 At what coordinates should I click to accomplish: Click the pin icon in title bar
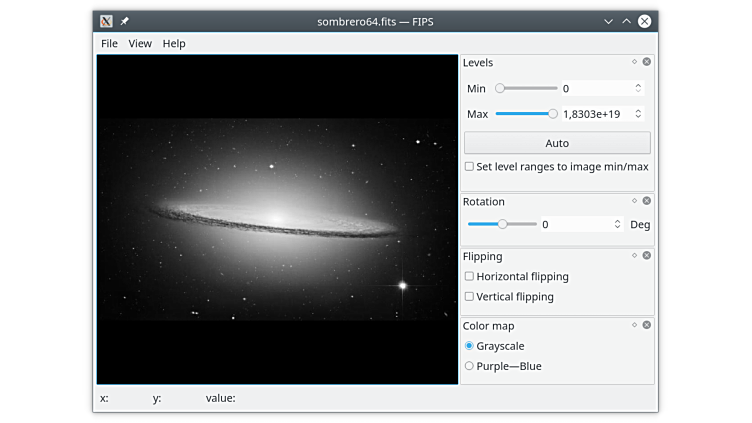pyautogui.click(x=125, y=21)
